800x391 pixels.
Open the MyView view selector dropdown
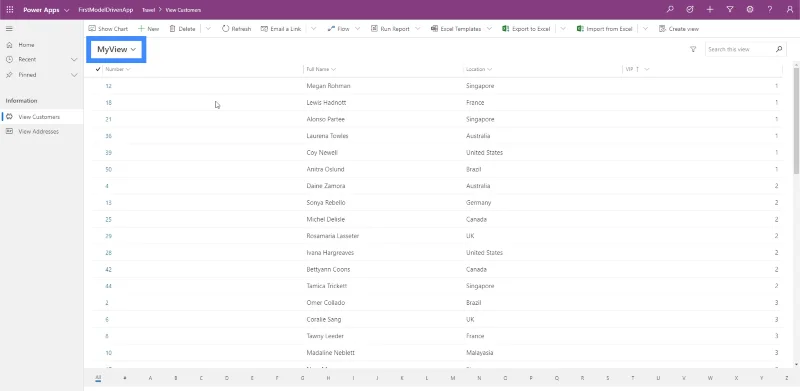(116, 50)
